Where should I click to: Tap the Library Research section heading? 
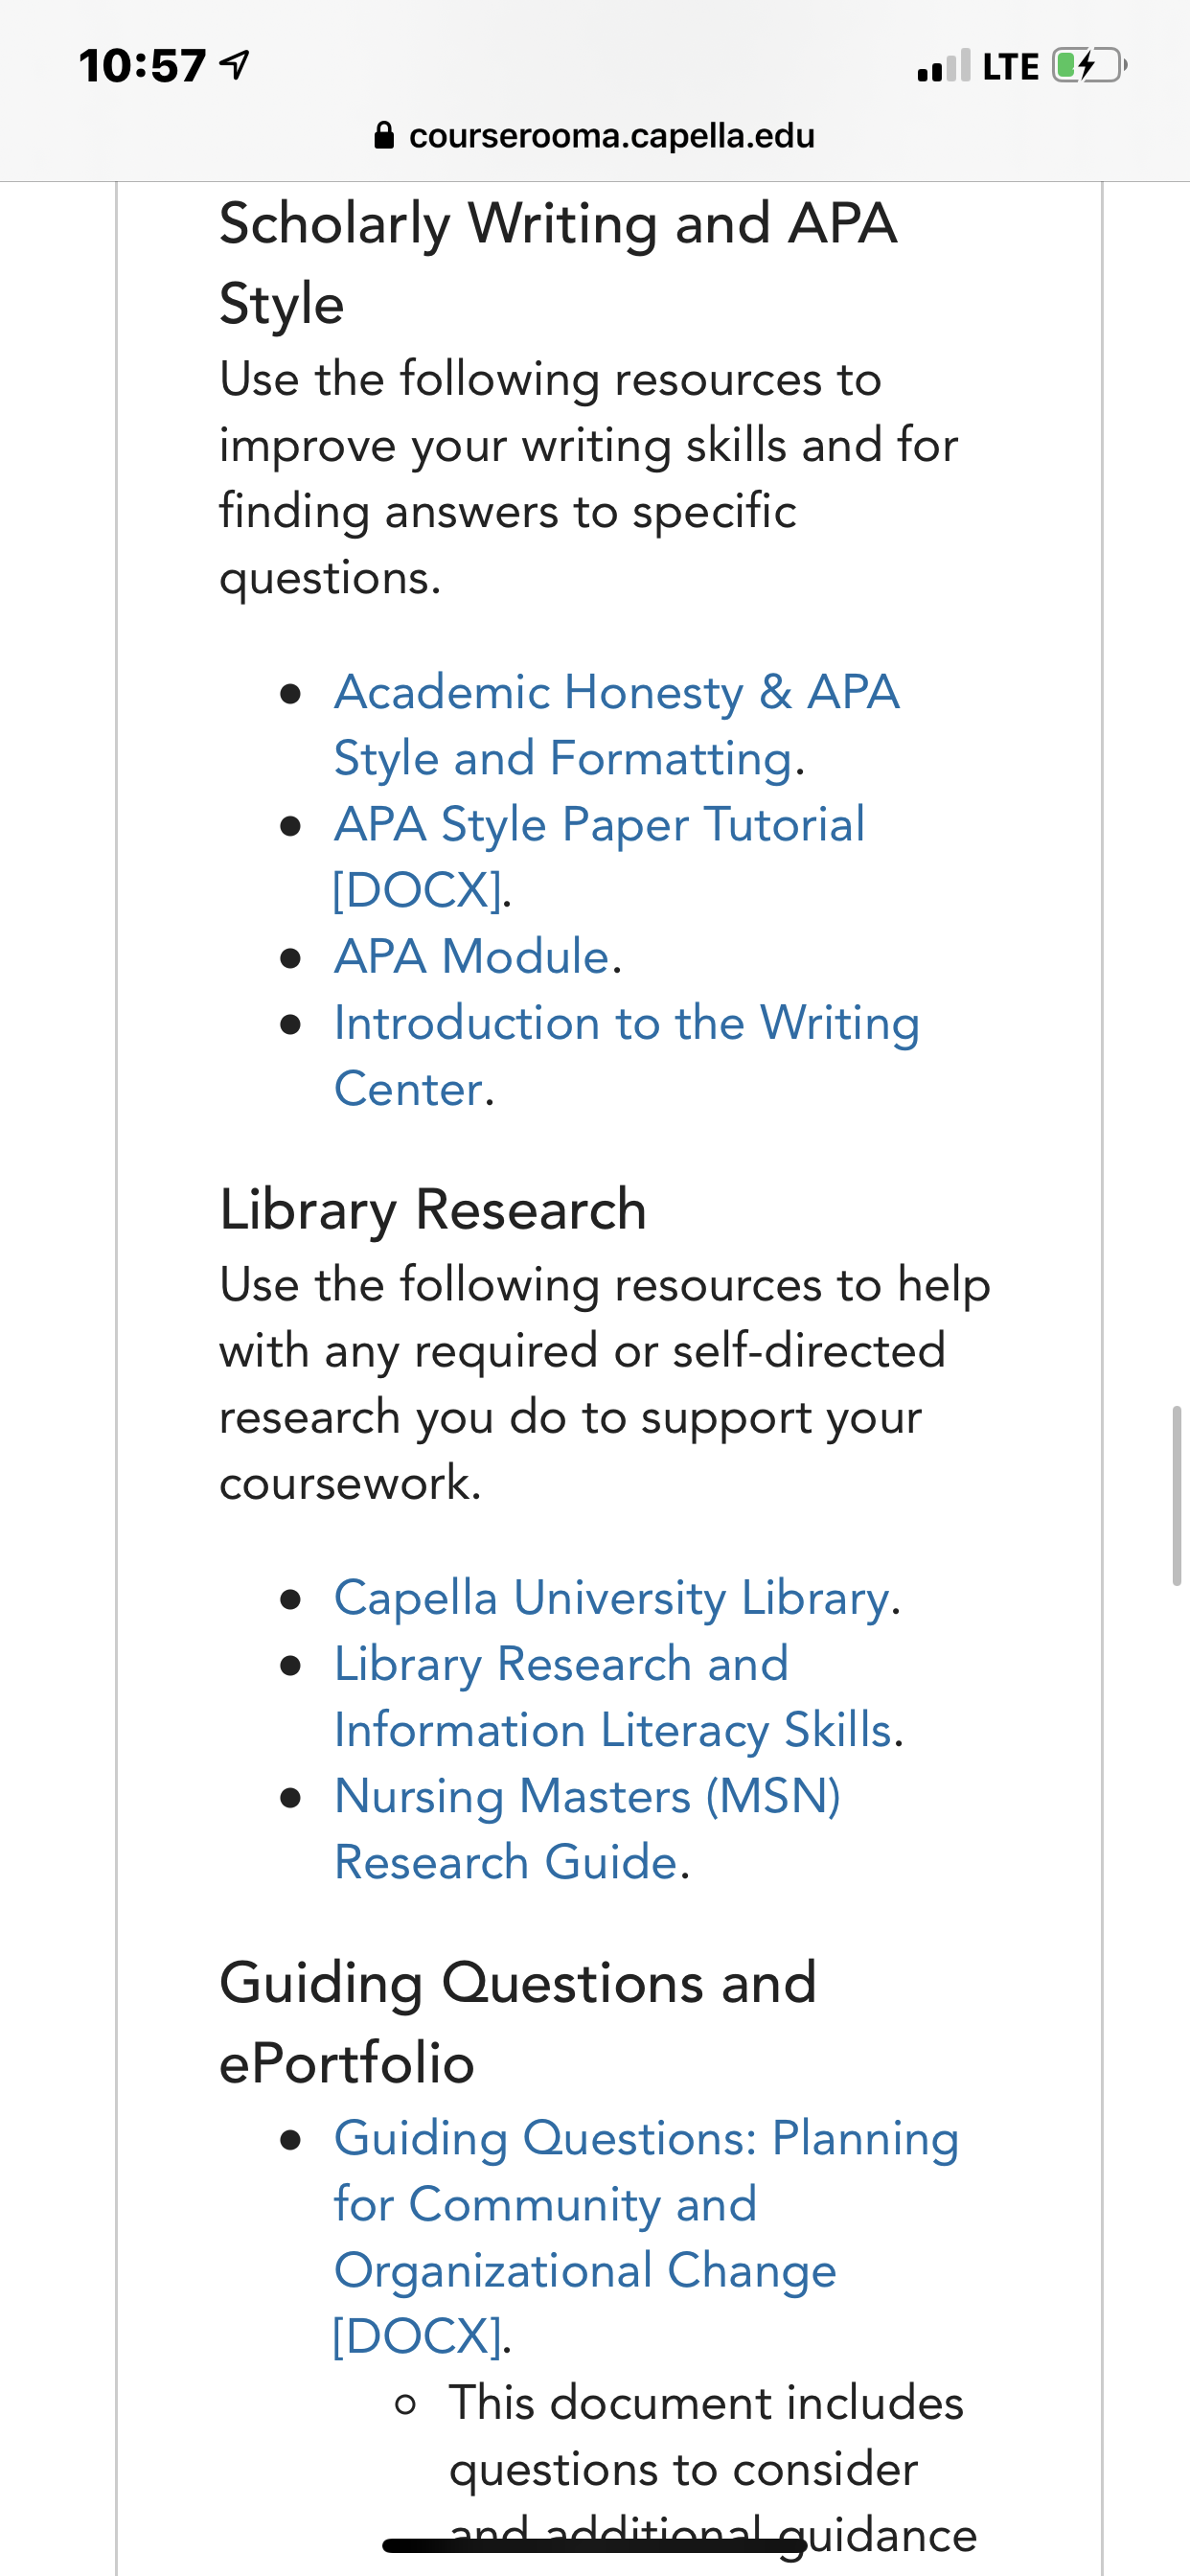point(433,1210)
